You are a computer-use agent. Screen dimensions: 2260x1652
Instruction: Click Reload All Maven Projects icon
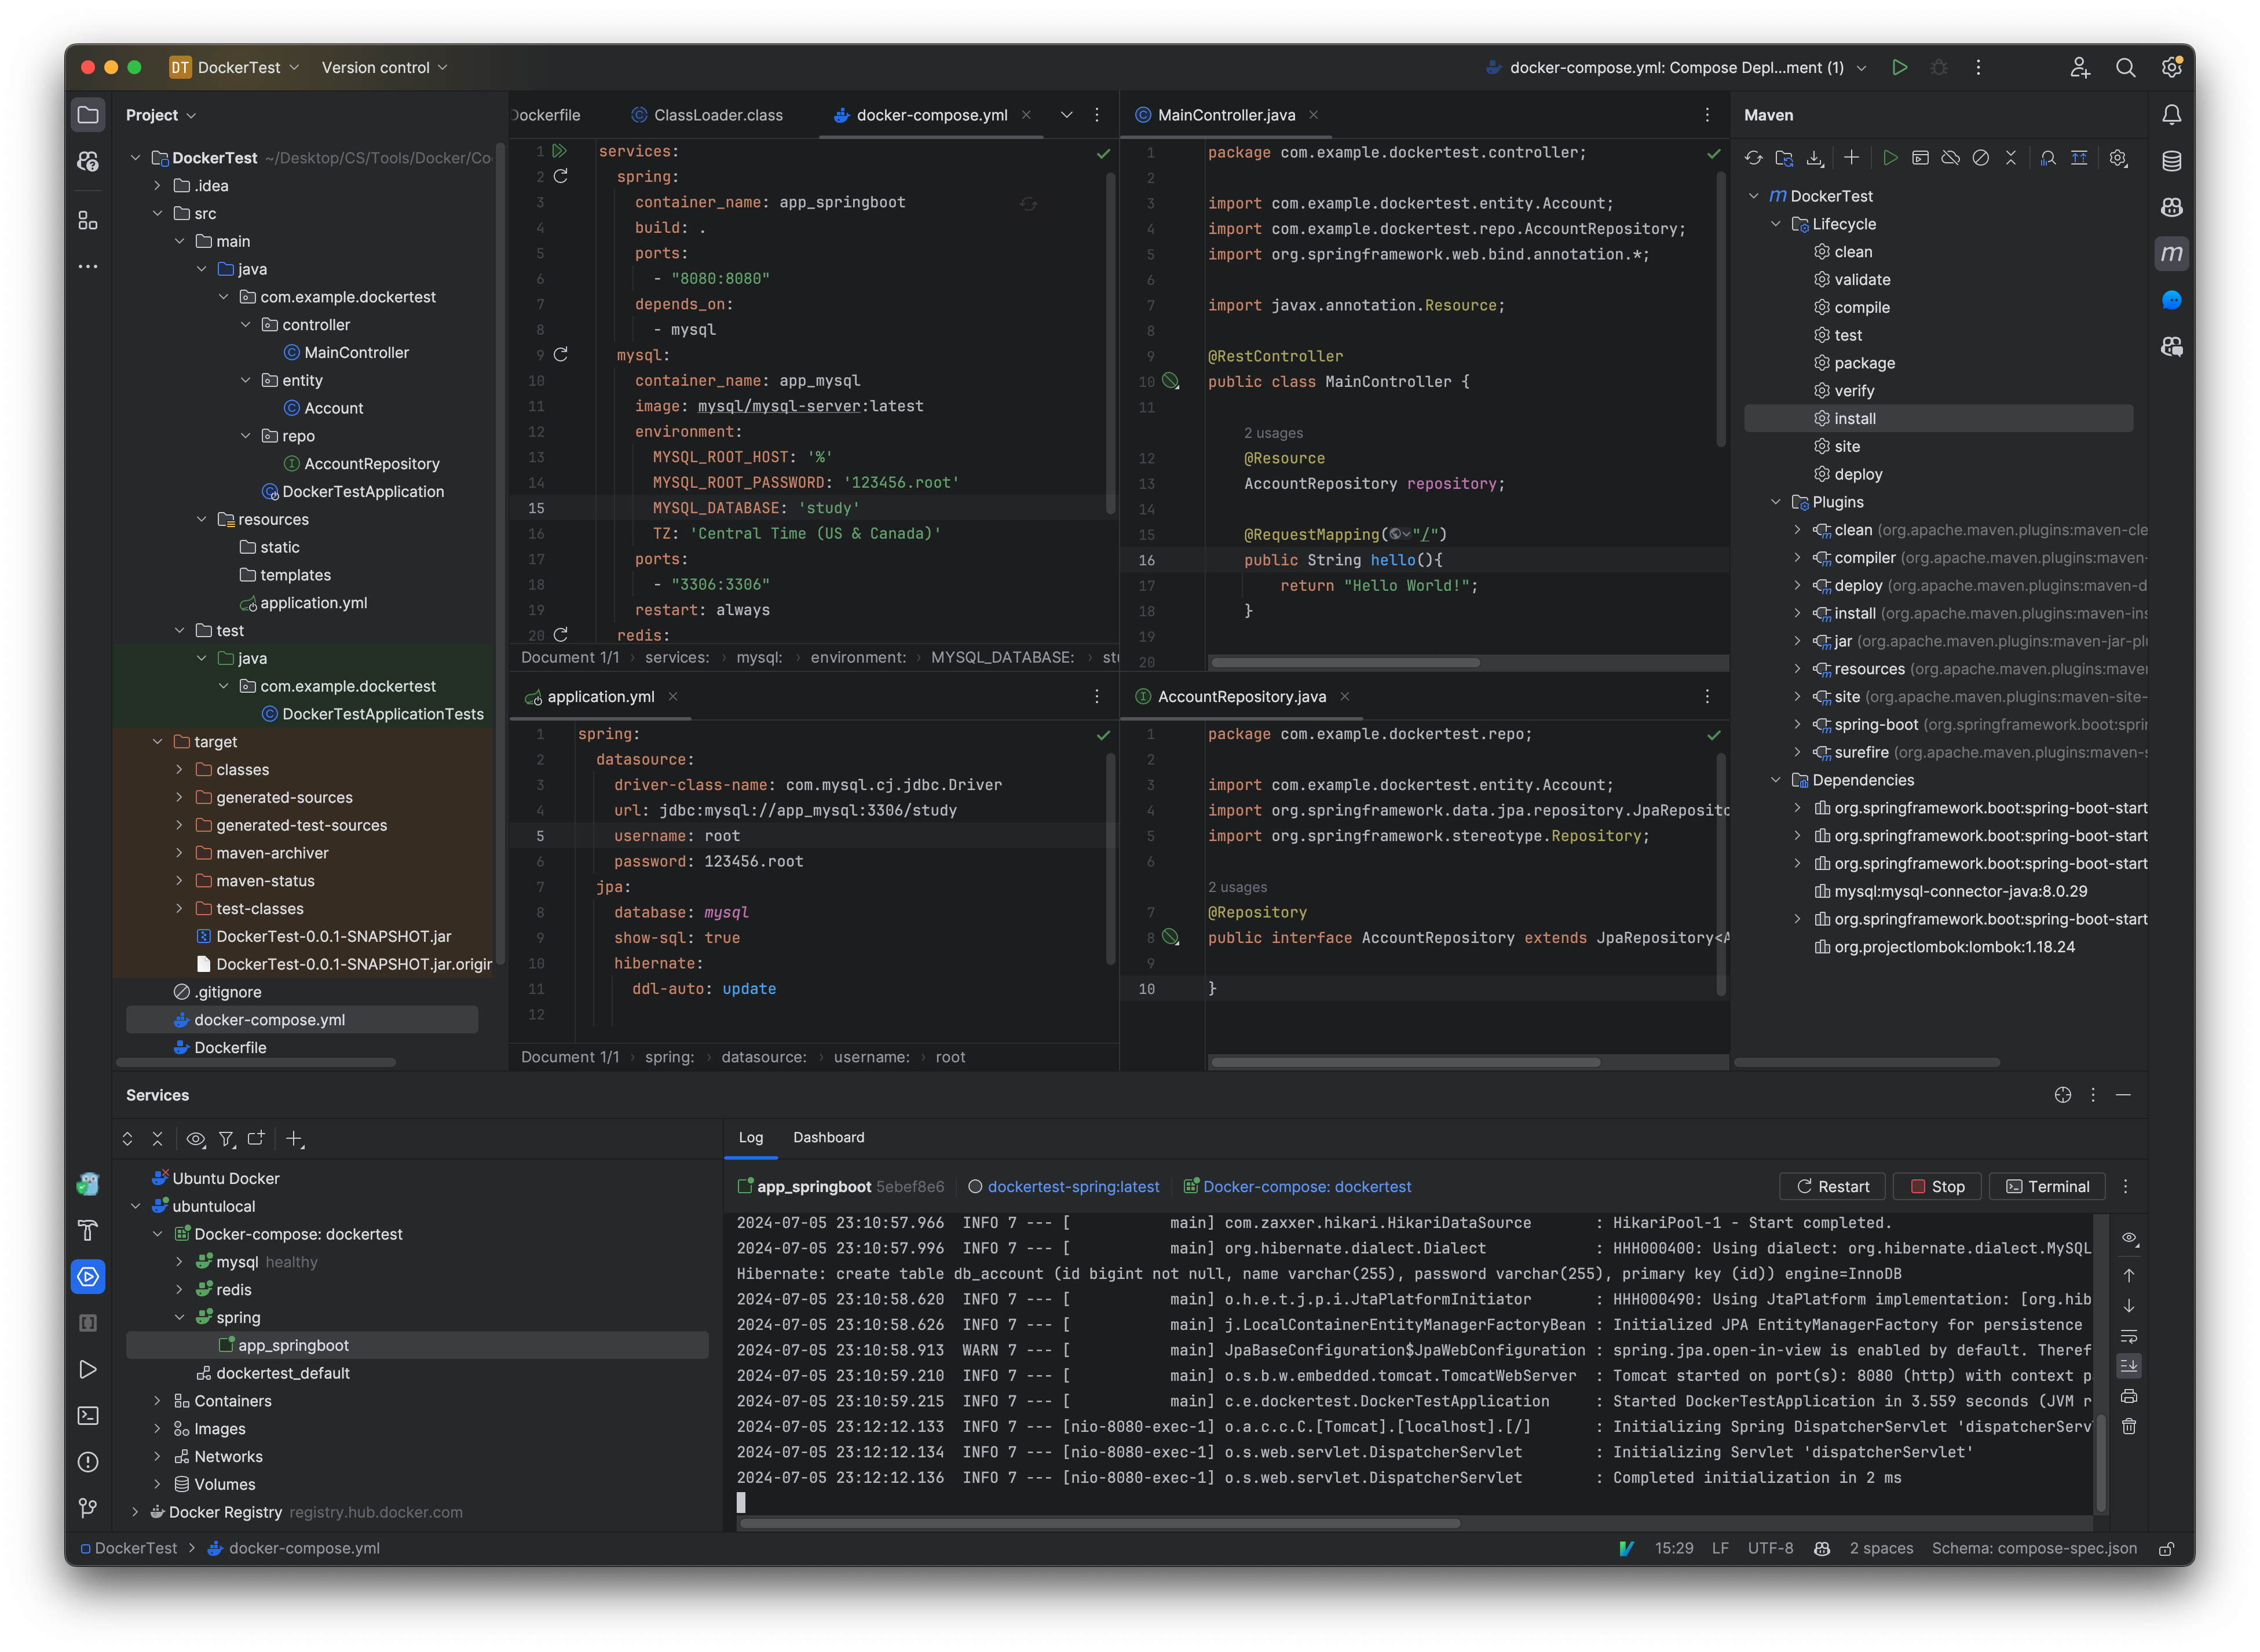[x=1753, y=158]
